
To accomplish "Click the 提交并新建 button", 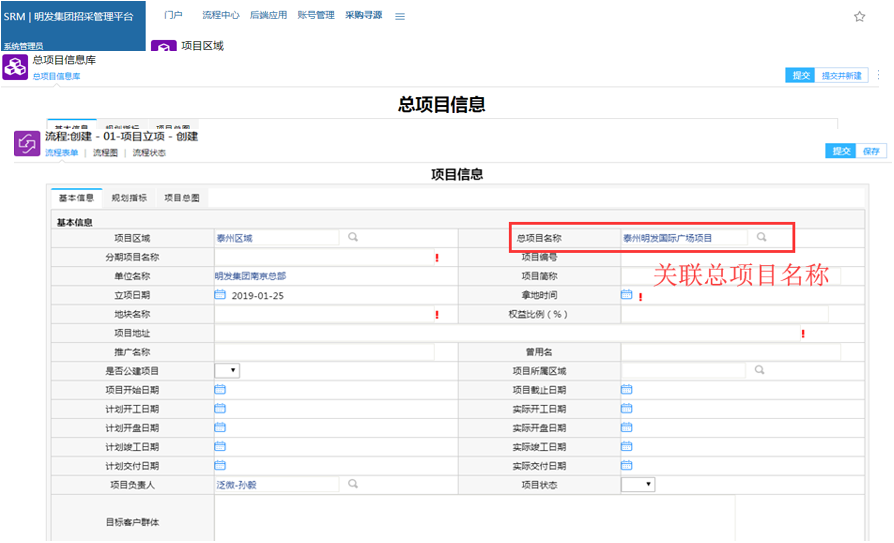I will 841,76.
